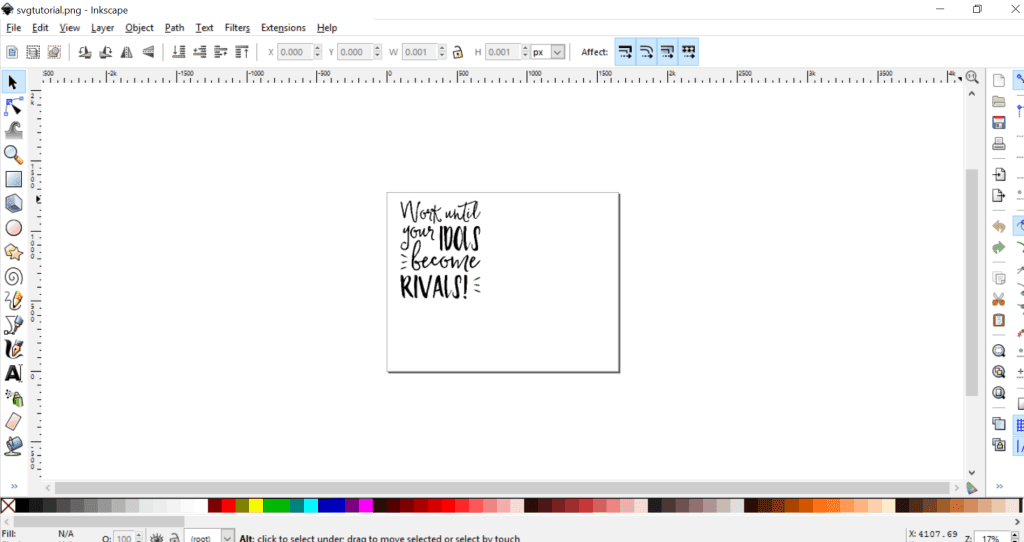
Task: Open the Path menu
Action: (174, 27)
